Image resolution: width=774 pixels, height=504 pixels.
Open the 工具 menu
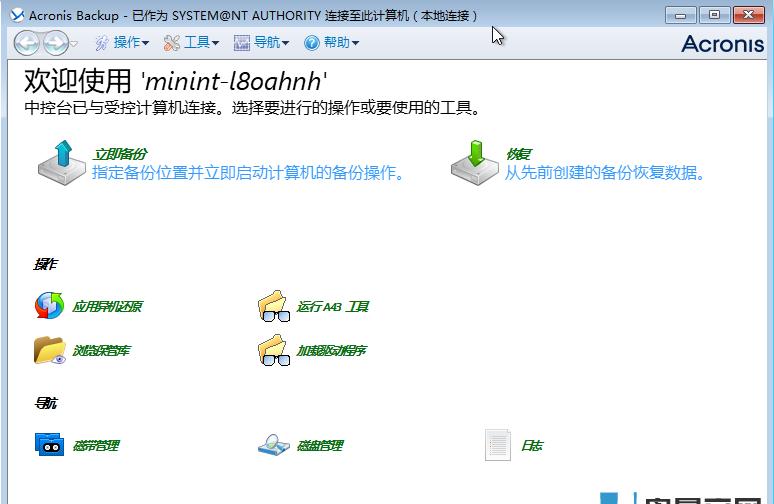point(201,42)
